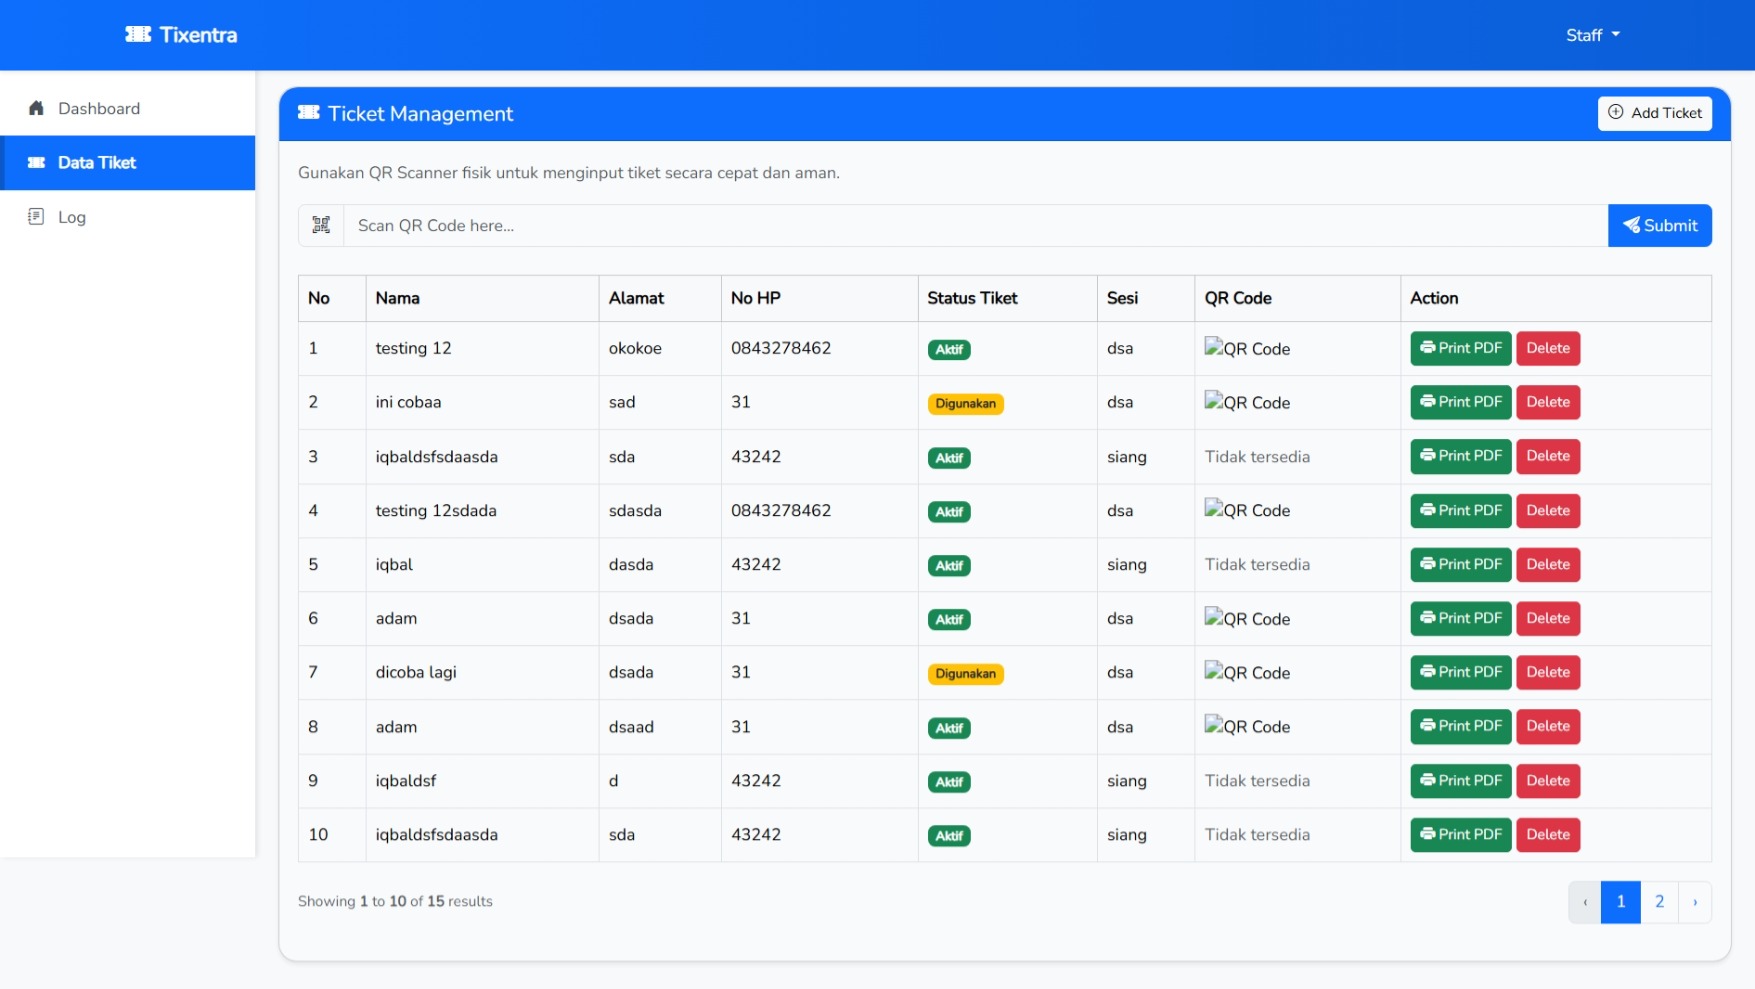The height and width of the screenshot is (989, 1755).
Task: Click the Log list icon in sidebar
Action: coord(36,217)
